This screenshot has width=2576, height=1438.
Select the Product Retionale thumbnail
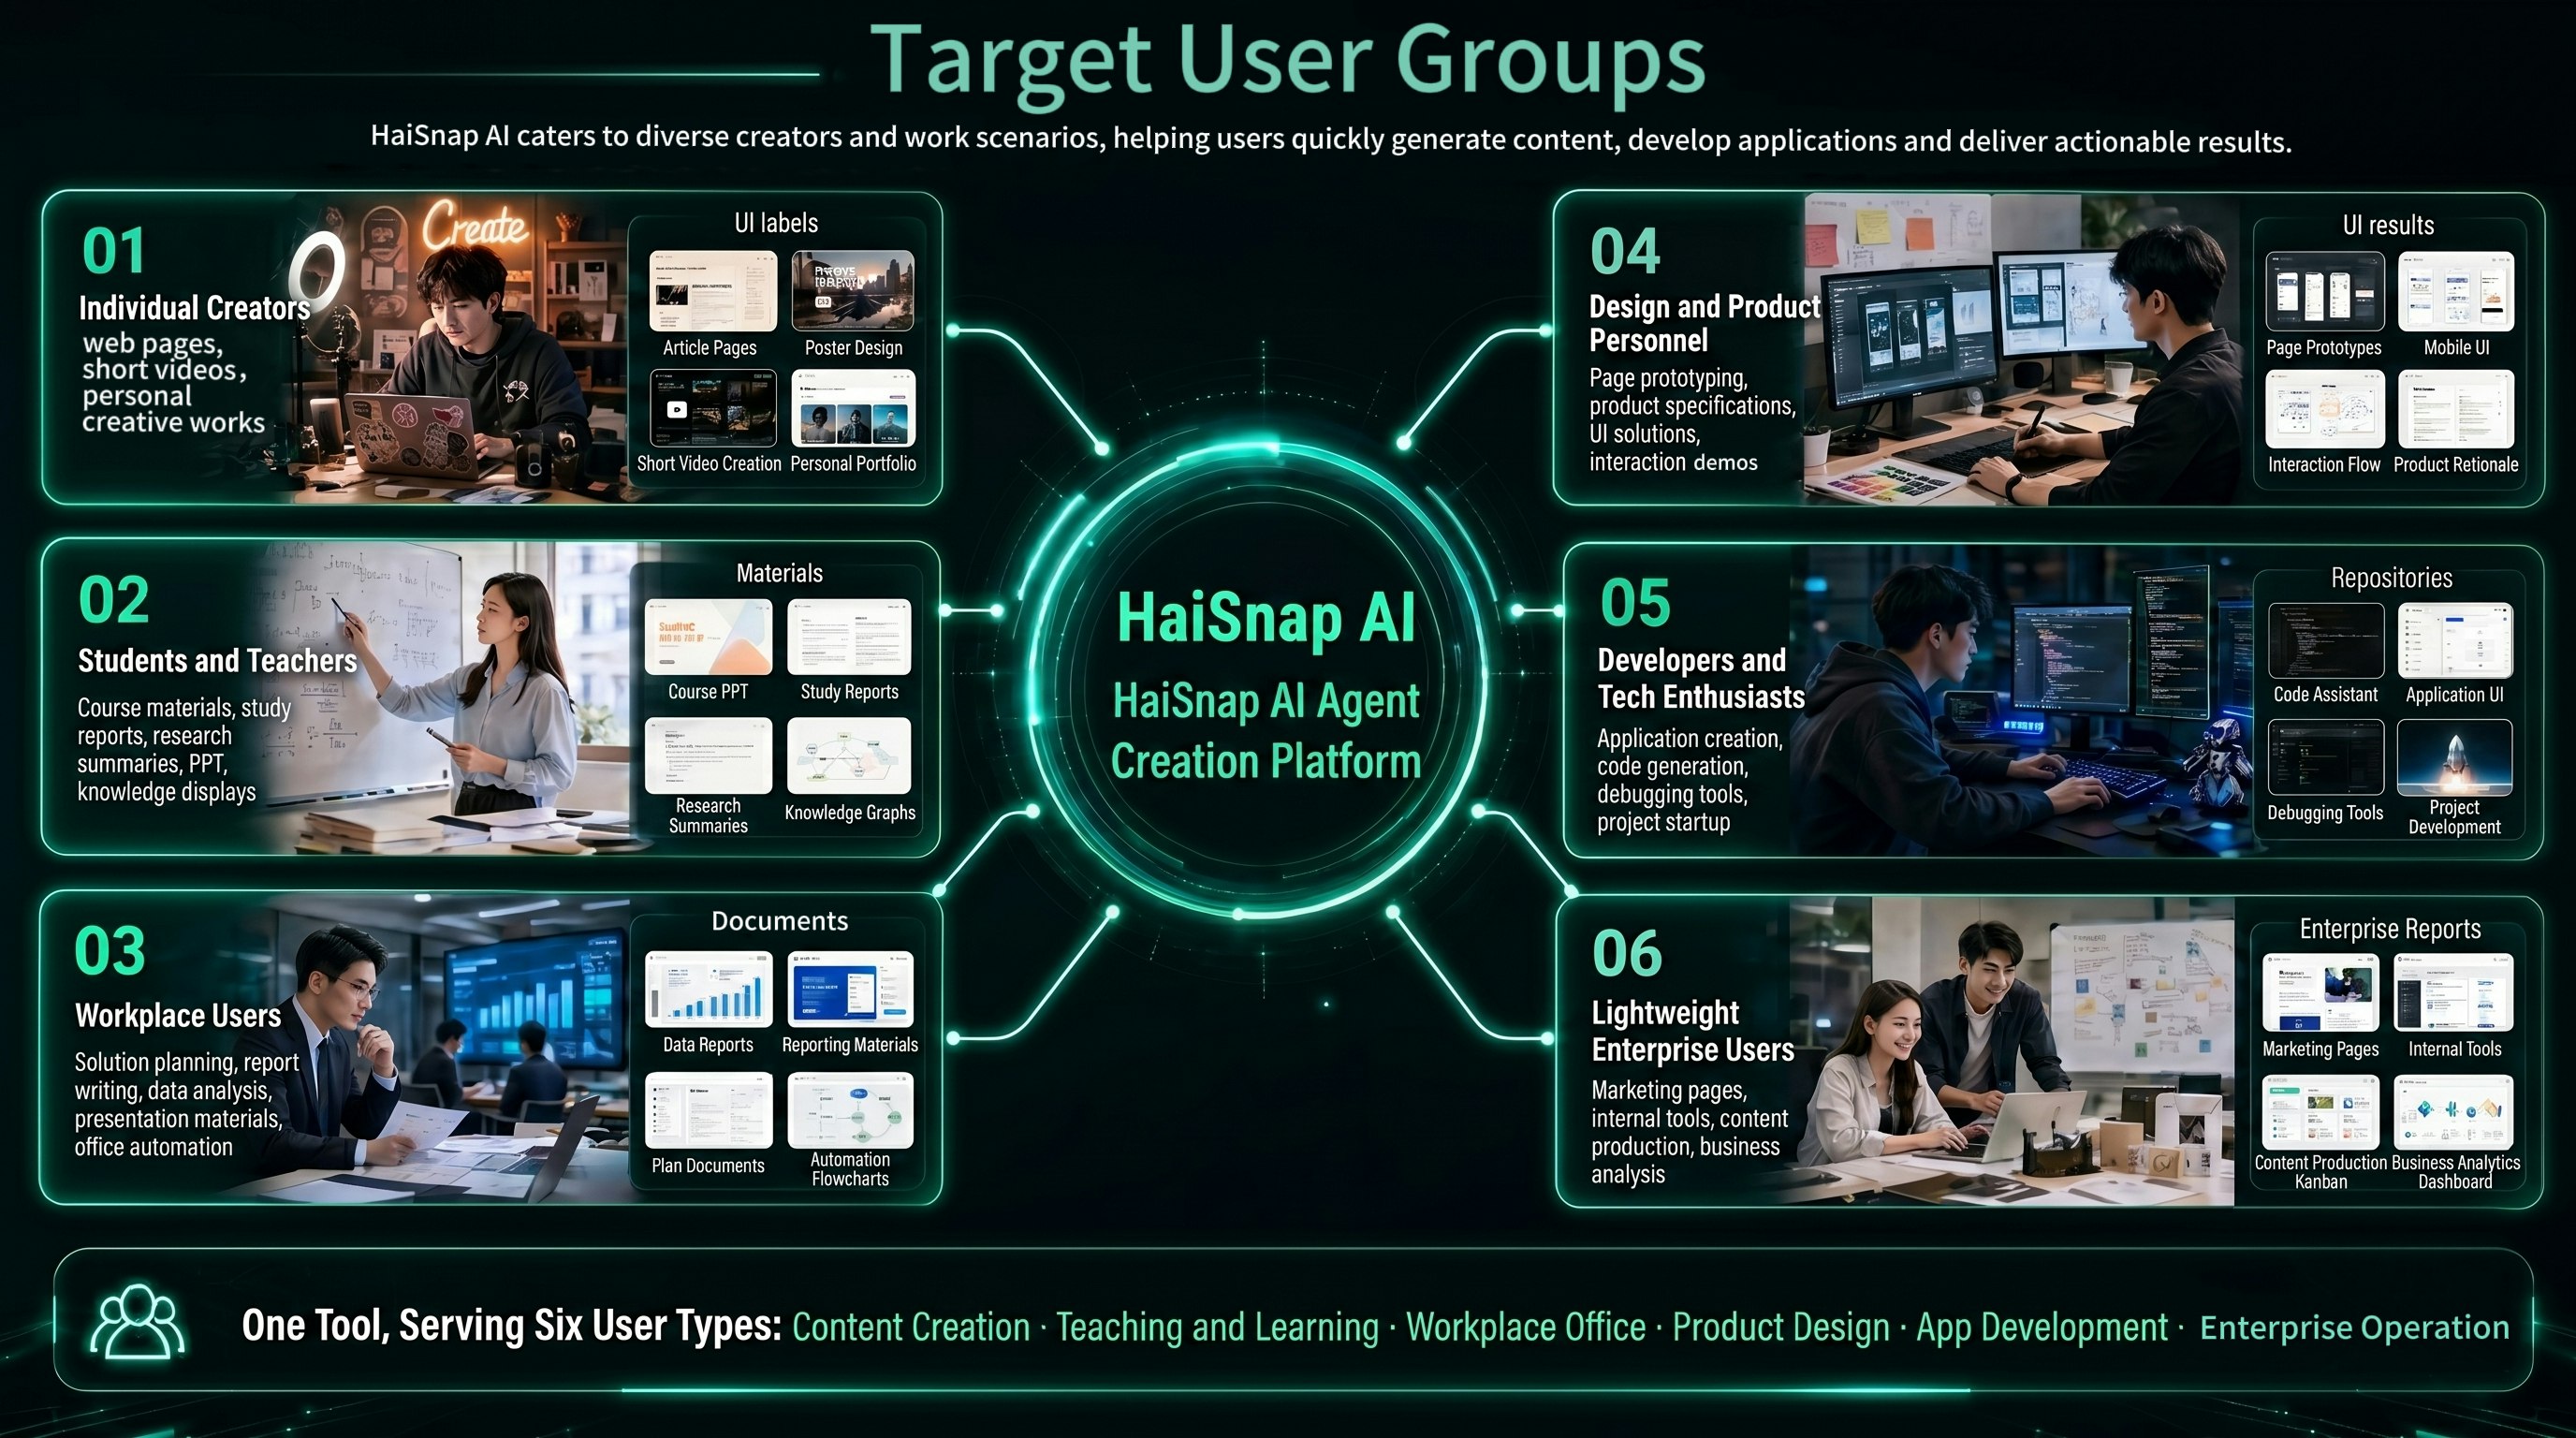(2456, 409)
